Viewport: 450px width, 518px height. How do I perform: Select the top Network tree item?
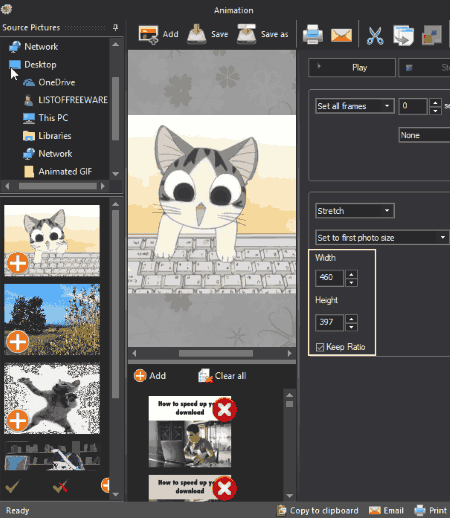(x=33, y=47)
